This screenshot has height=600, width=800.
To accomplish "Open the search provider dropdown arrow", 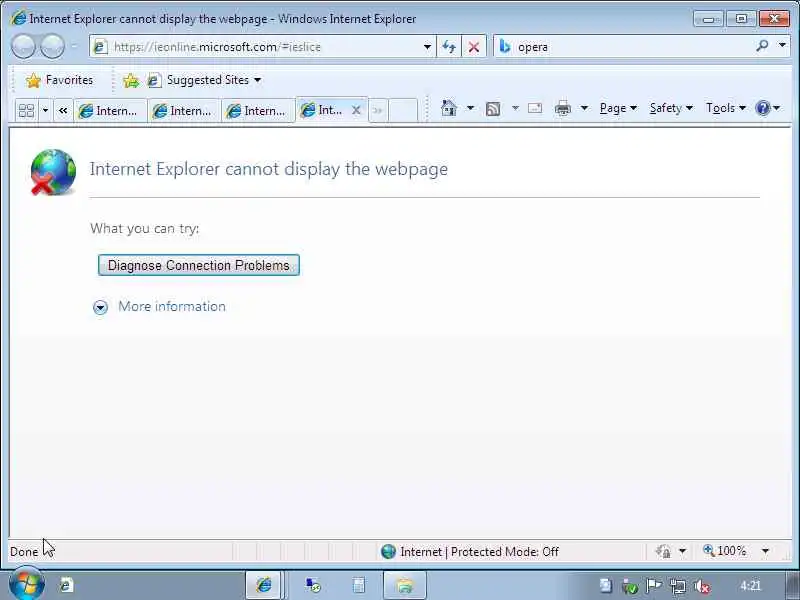I will click(x=782, y=45).
